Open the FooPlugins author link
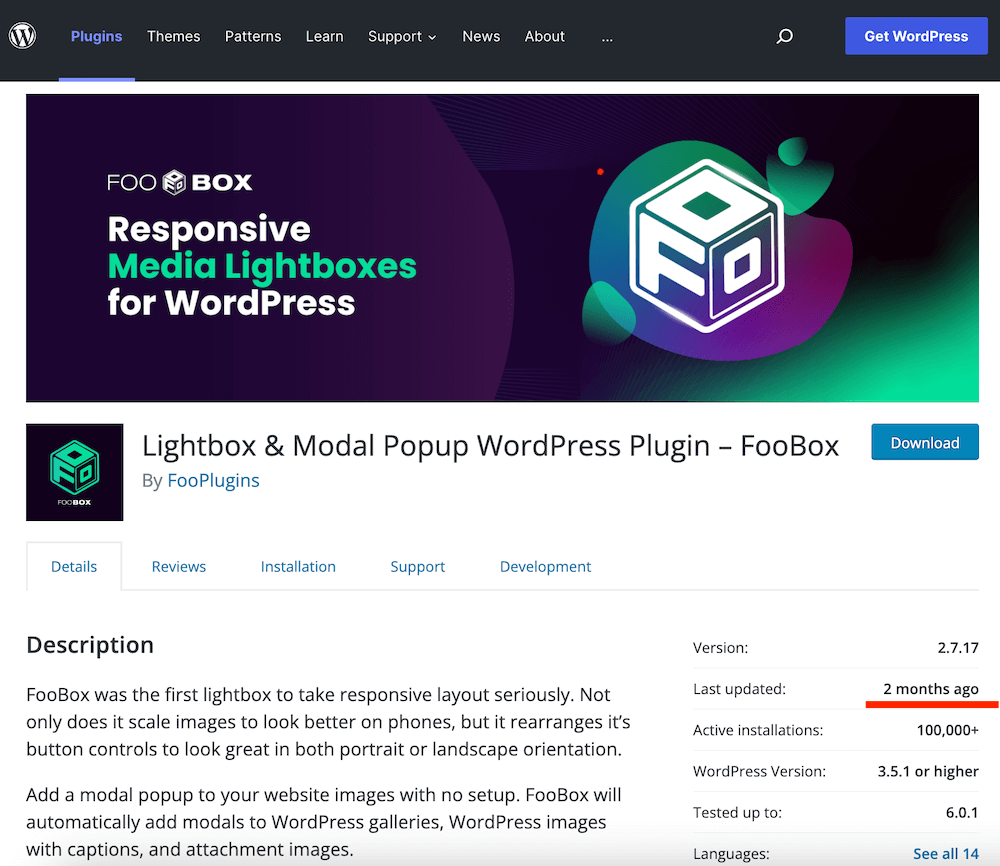1000x866 pixels. pos(213,480)
